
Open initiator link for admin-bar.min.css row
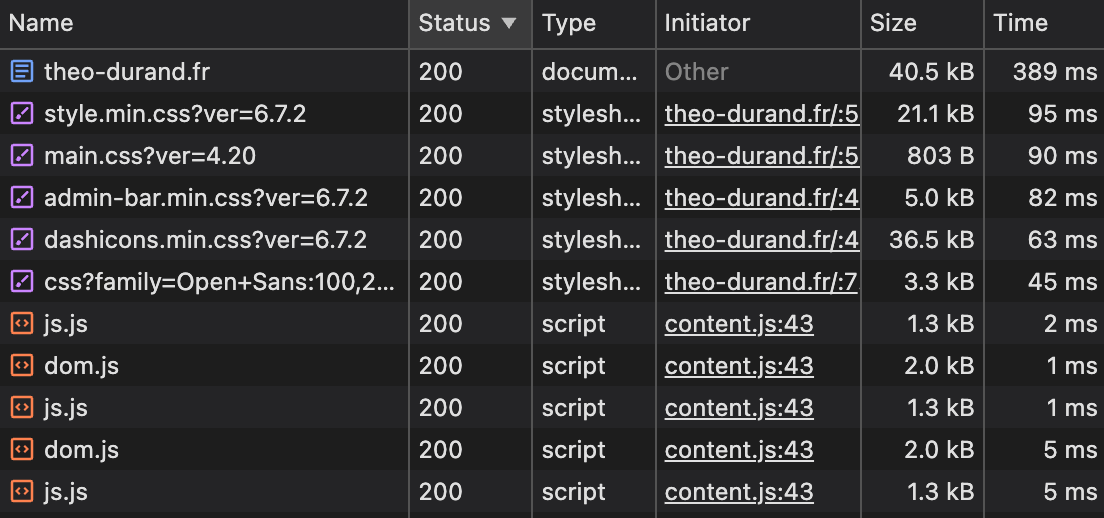762,198
